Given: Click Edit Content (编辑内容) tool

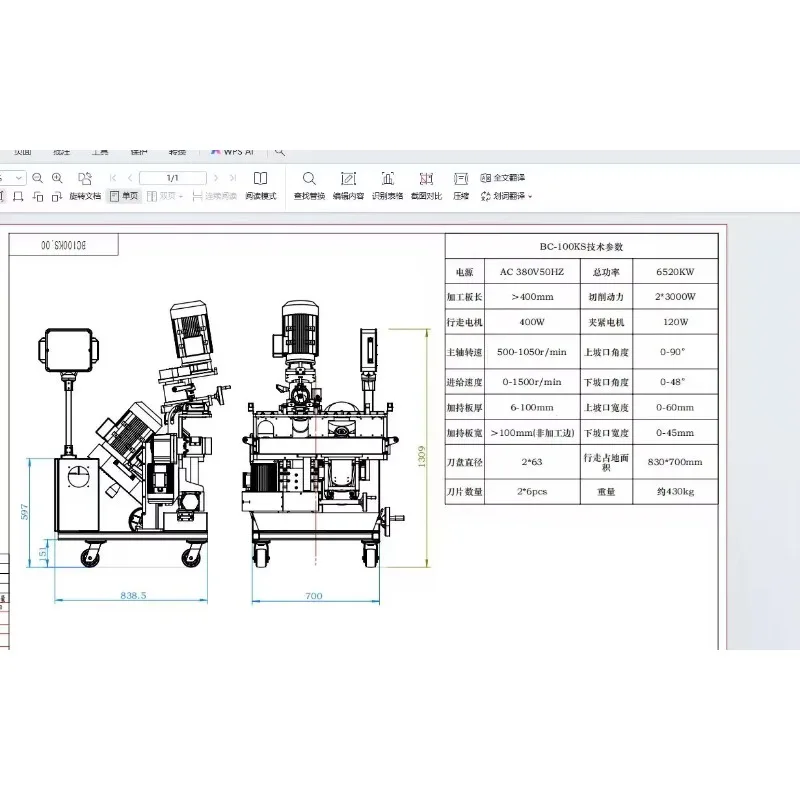Looking at the screenshot, I should [348, 186].
